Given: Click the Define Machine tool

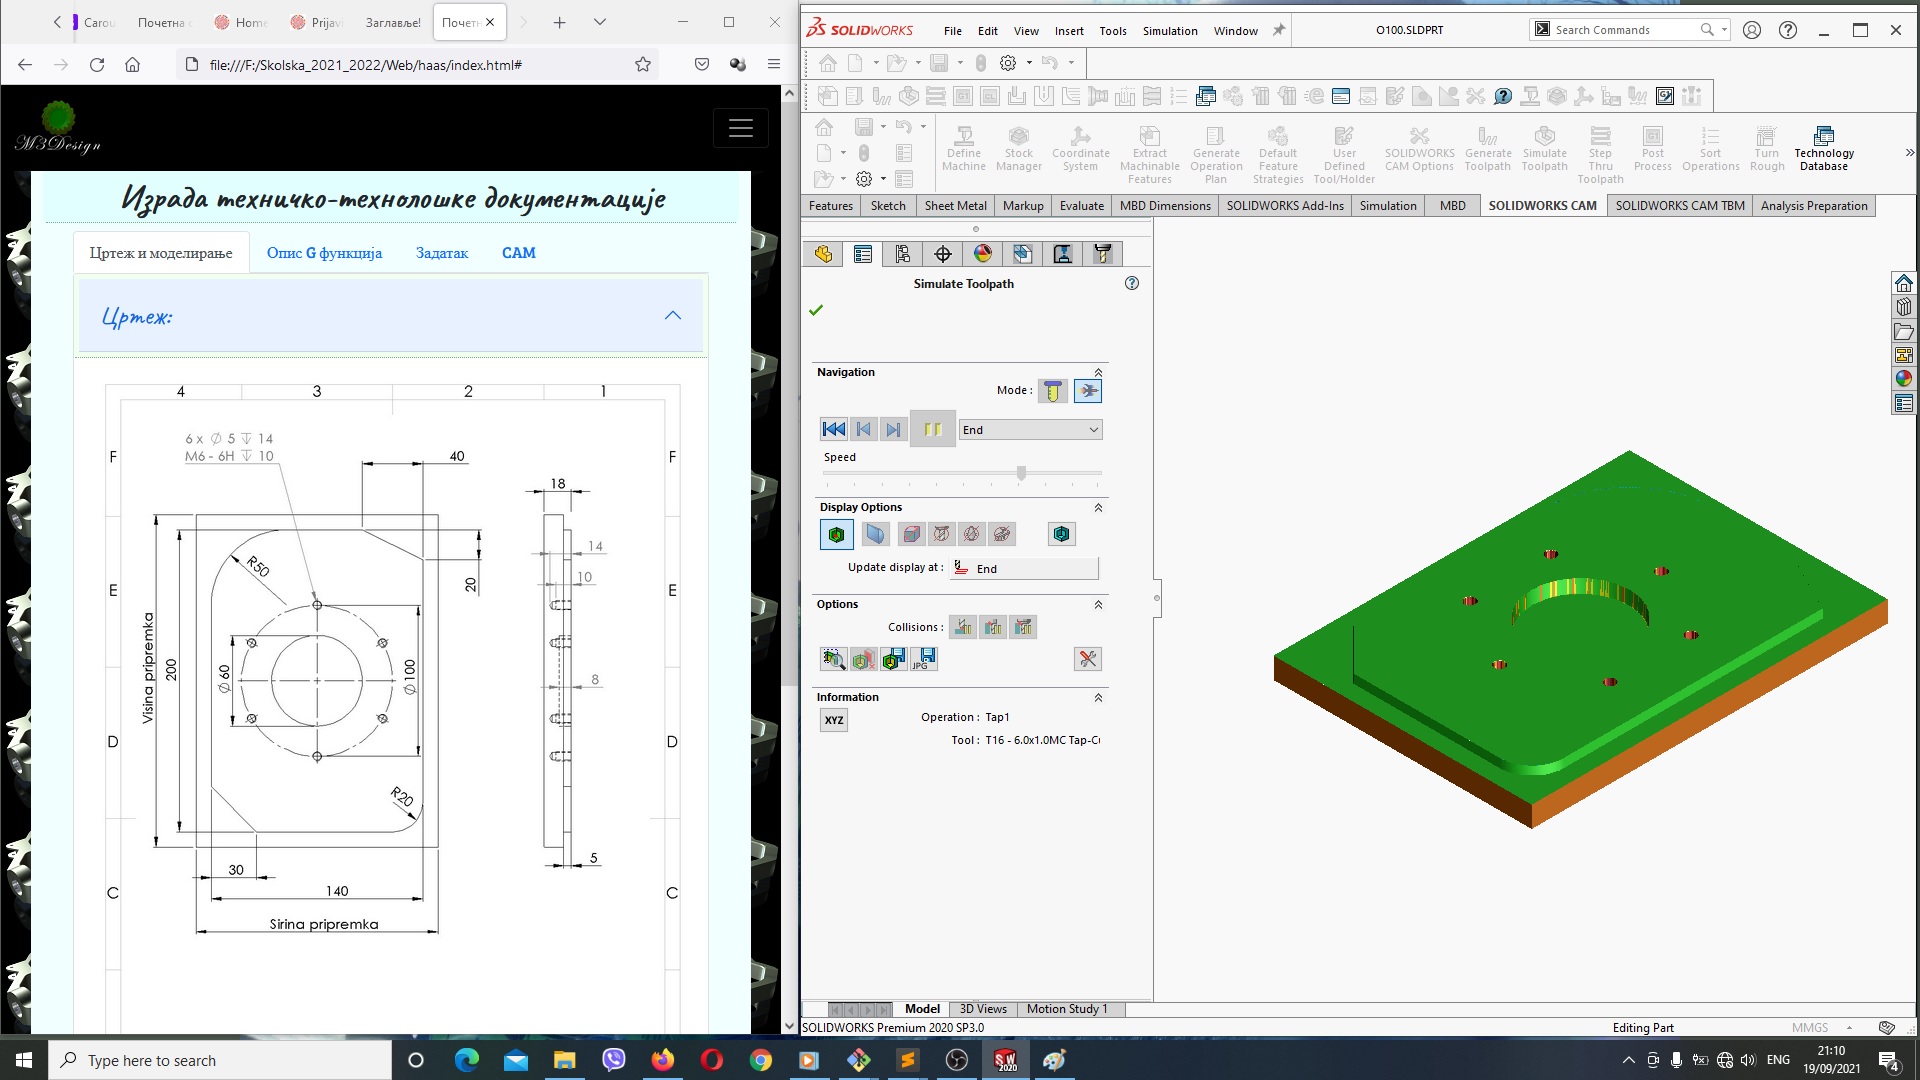Looking at the screenshot, I should click(963, 148).
